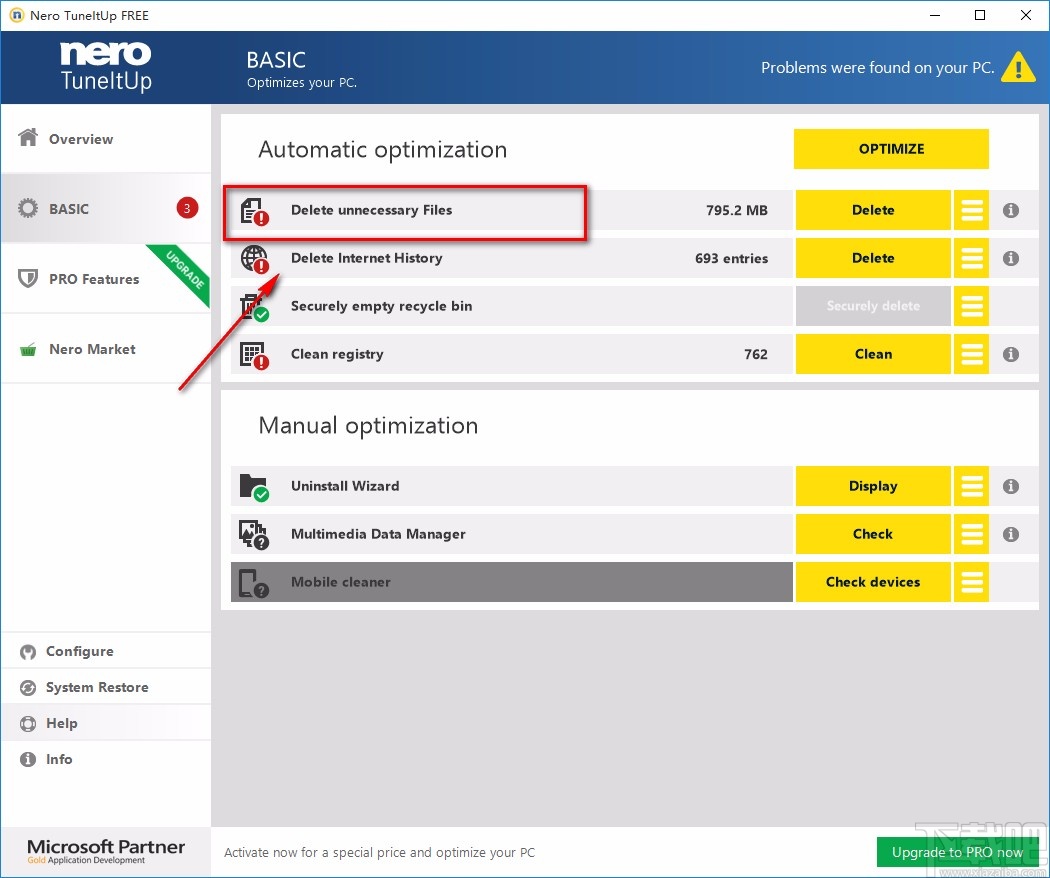Click the Multimedia Data Manager icon
The height and width of the screenshot is (878, 1050).
coord(254,535)
